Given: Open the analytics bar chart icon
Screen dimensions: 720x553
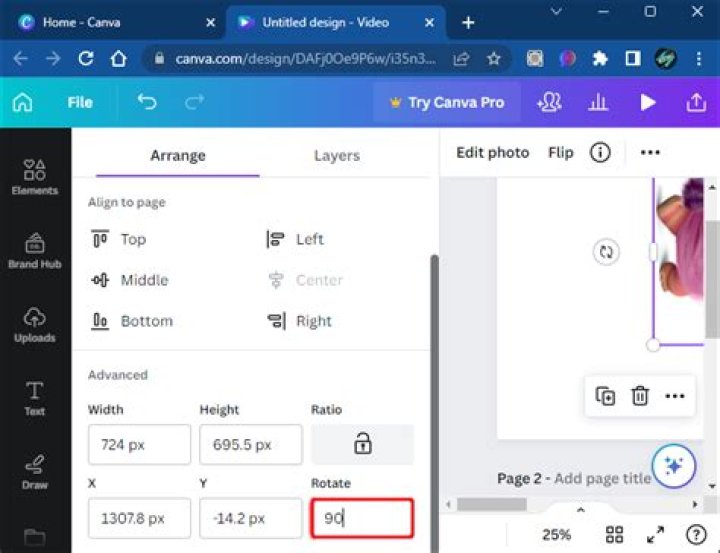Looking at the screenshot, I should pyautogui.click(x=598, y=102).
